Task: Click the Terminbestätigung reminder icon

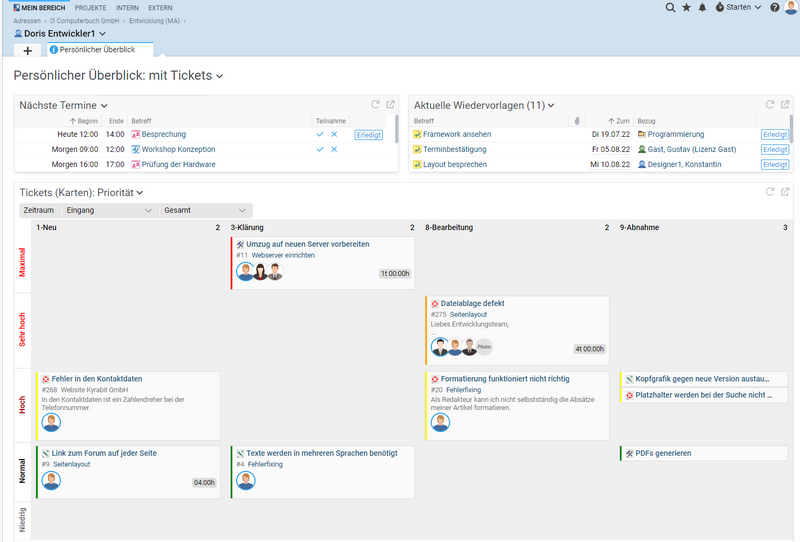Action: click(417, 150)
